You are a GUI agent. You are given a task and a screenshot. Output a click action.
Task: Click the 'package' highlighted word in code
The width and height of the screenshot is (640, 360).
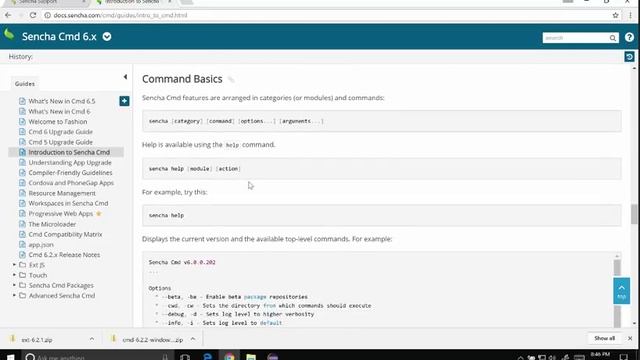pyautogui.click(x=255, y=297)
